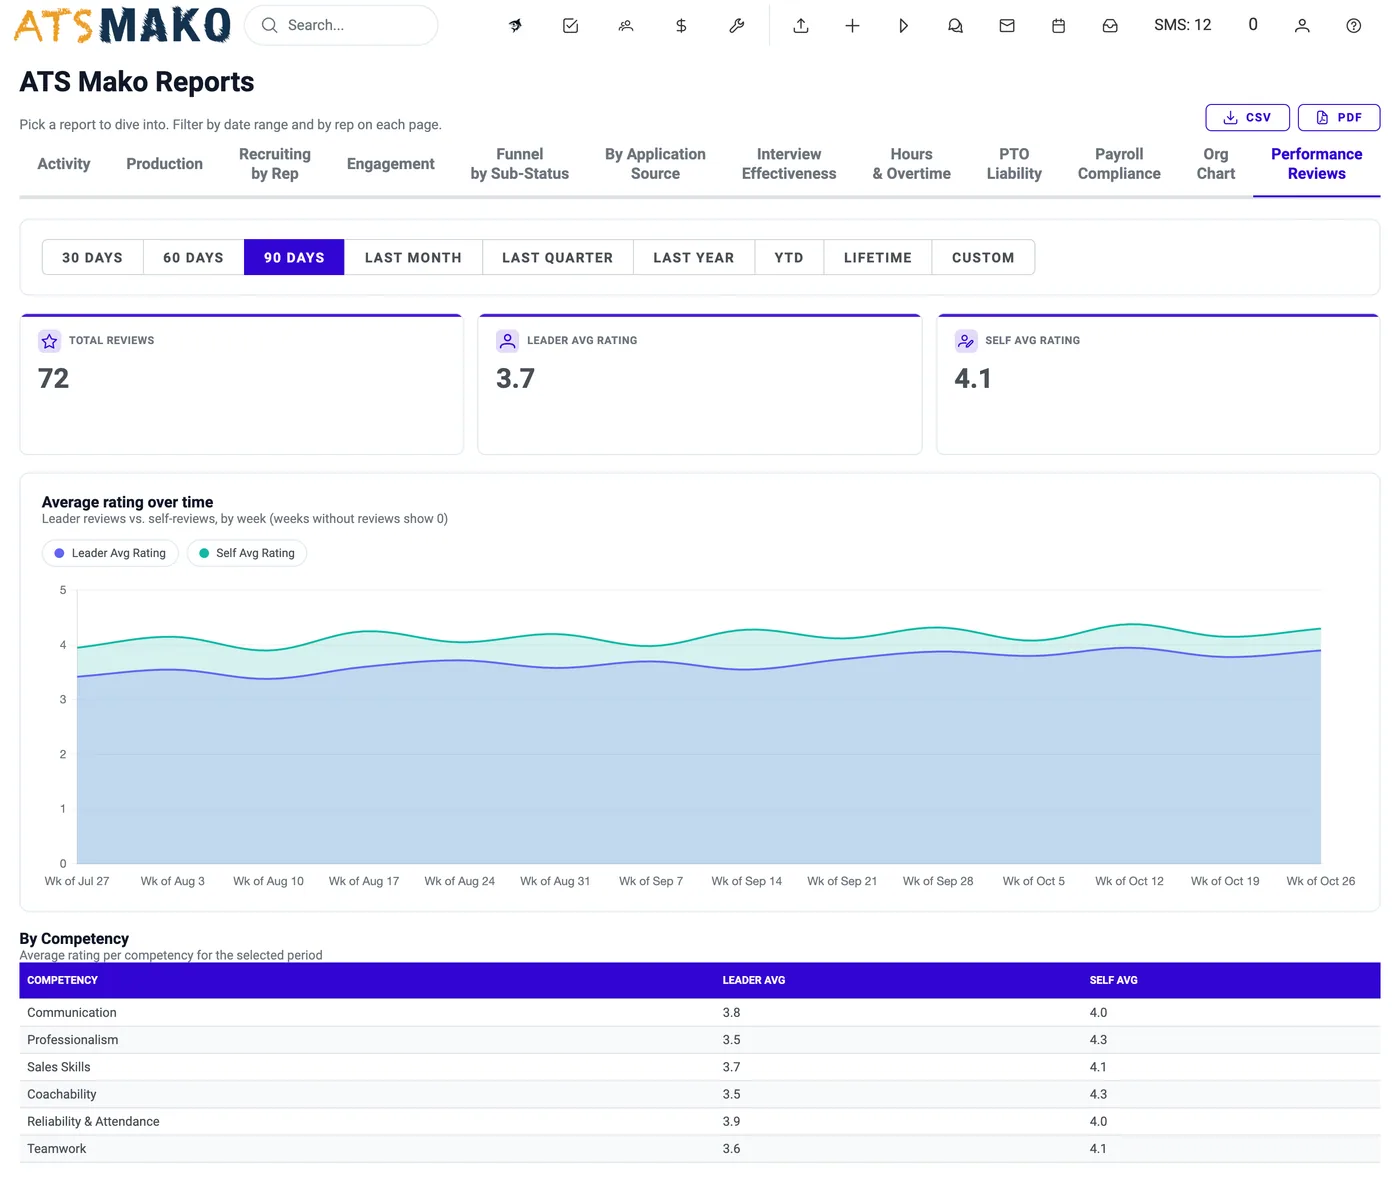Click the Self Avg Rating value 4.1
This screenshot has height=1186, width=1400.
point(973,379)
